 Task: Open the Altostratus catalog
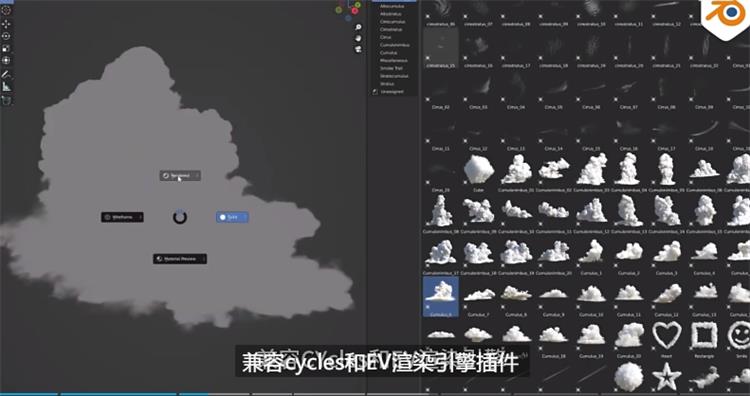tap(390, 14)
